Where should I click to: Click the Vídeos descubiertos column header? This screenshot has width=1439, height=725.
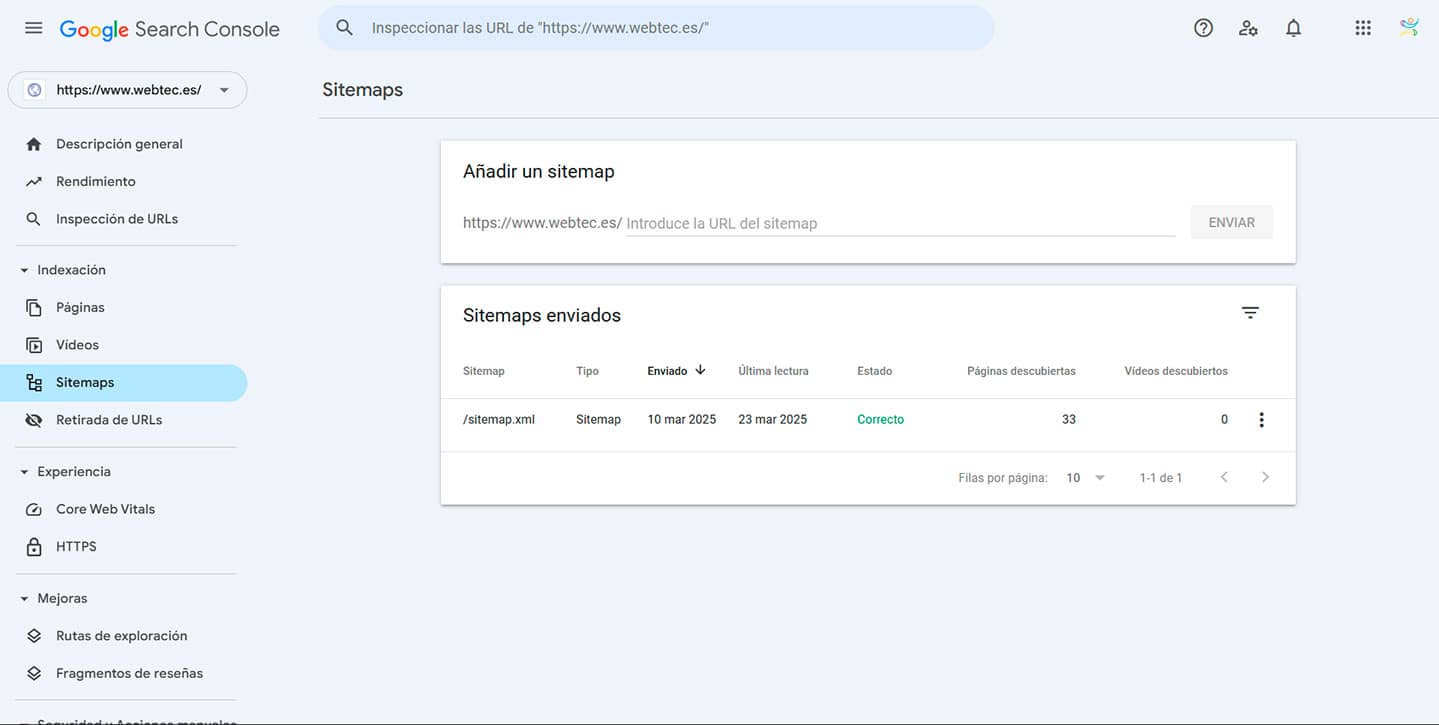[1176, 371]
